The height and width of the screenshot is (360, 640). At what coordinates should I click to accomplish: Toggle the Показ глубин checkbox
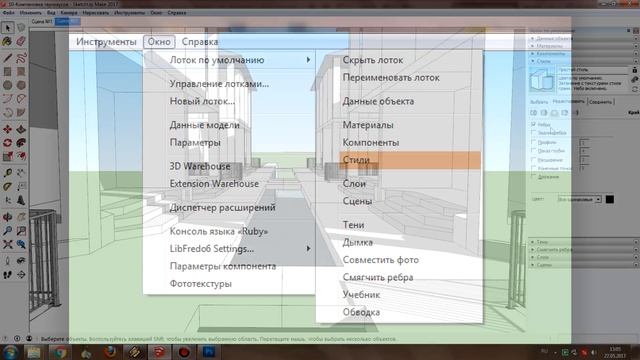pos(533,151)
